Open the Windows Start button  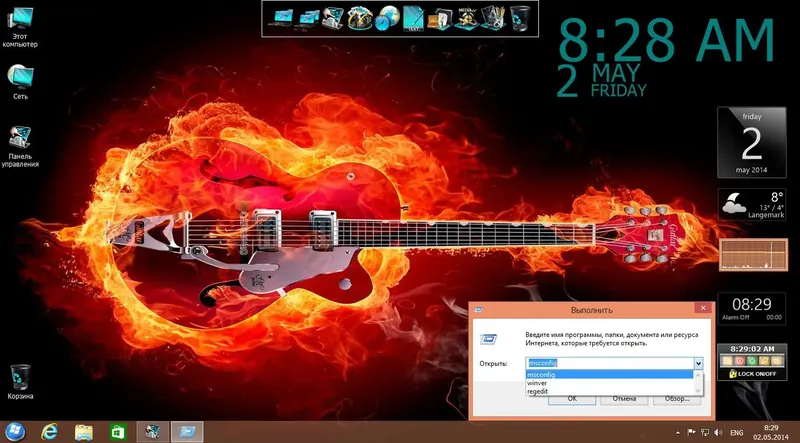[16, 432]
